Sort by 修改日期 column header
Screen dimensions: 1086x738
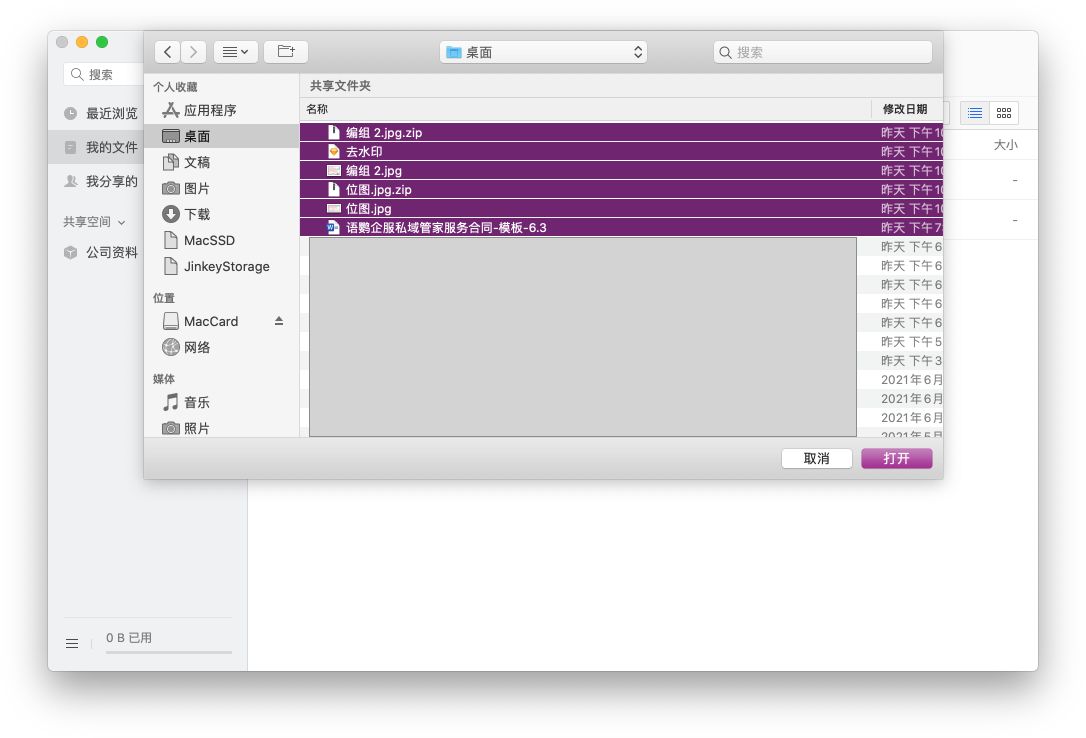point(904,109)
